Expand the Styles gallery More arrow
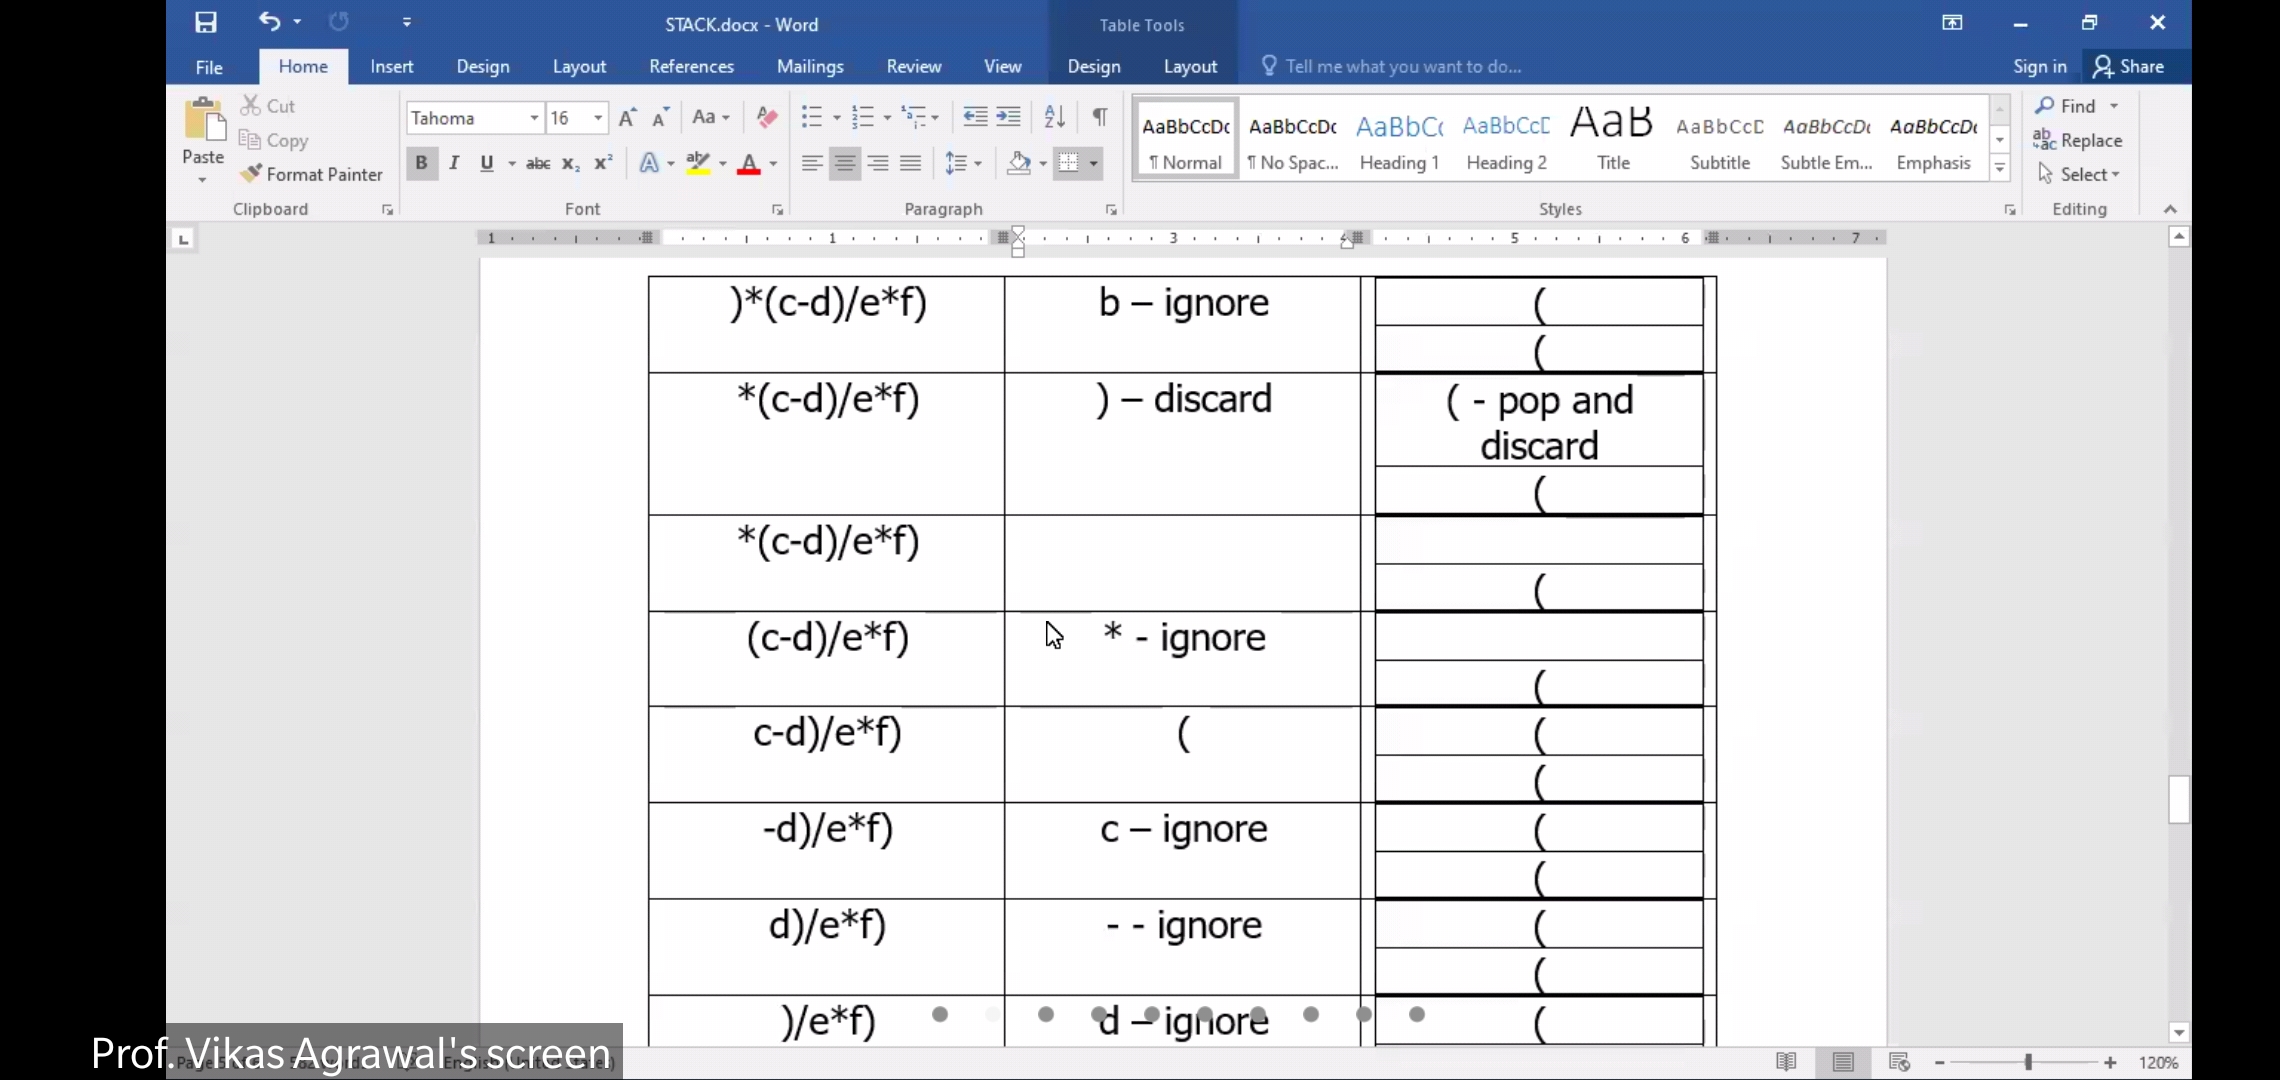Screen dimensions: 2280x1080 coord(2000,169)
